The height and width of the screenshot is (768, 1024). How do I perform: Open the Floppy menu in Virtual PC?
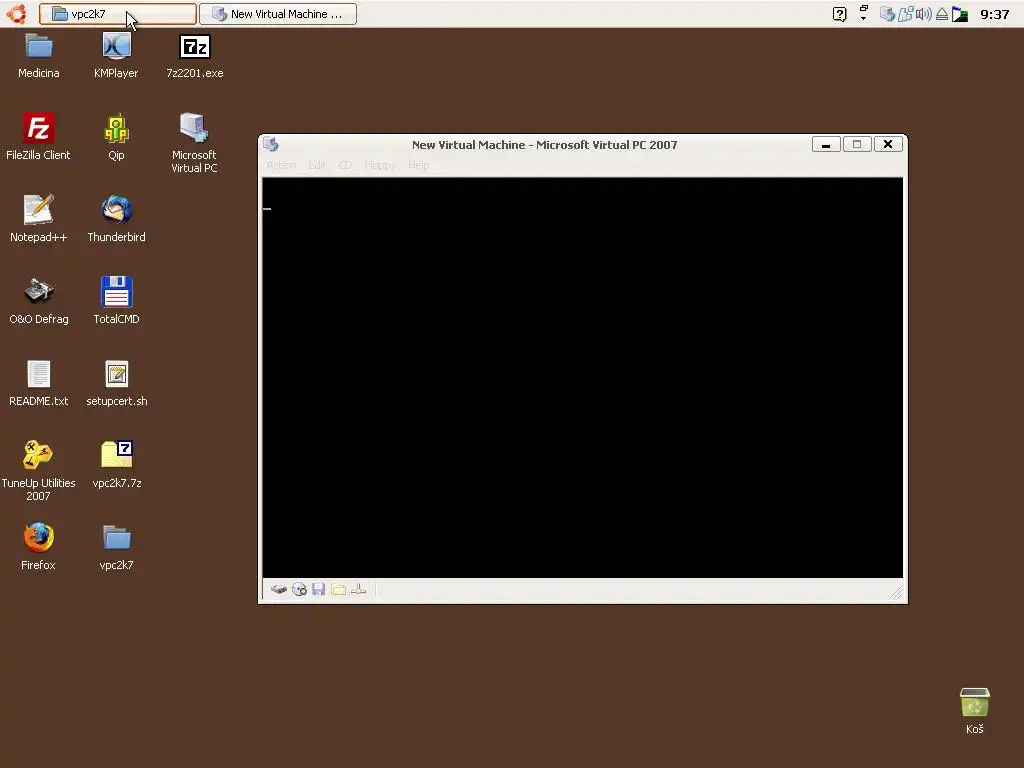tap(380, 165)
